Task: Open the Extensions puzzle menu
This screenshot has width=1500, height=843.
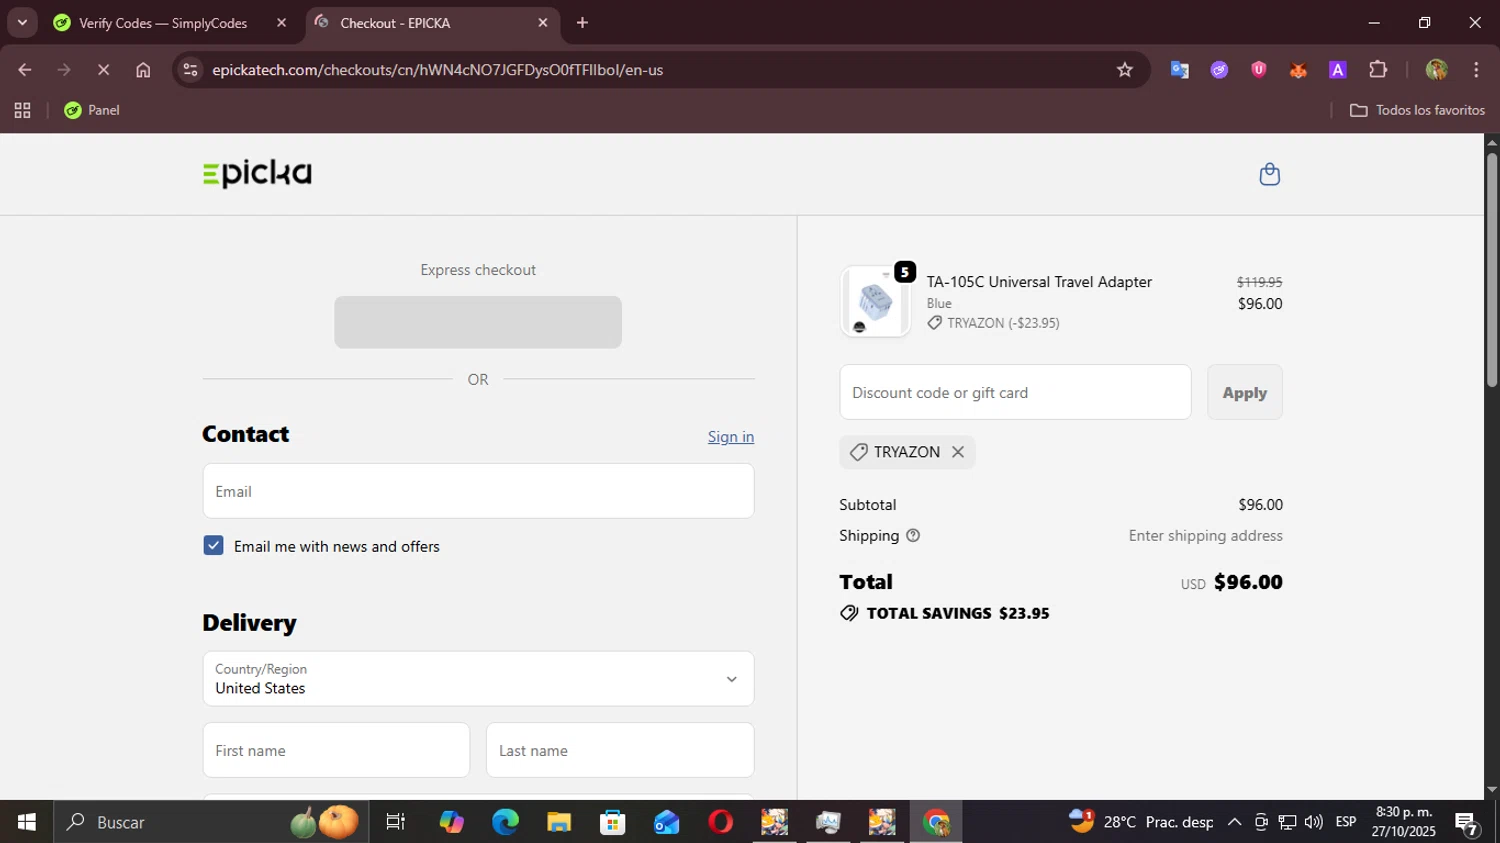Action: 1378,70
